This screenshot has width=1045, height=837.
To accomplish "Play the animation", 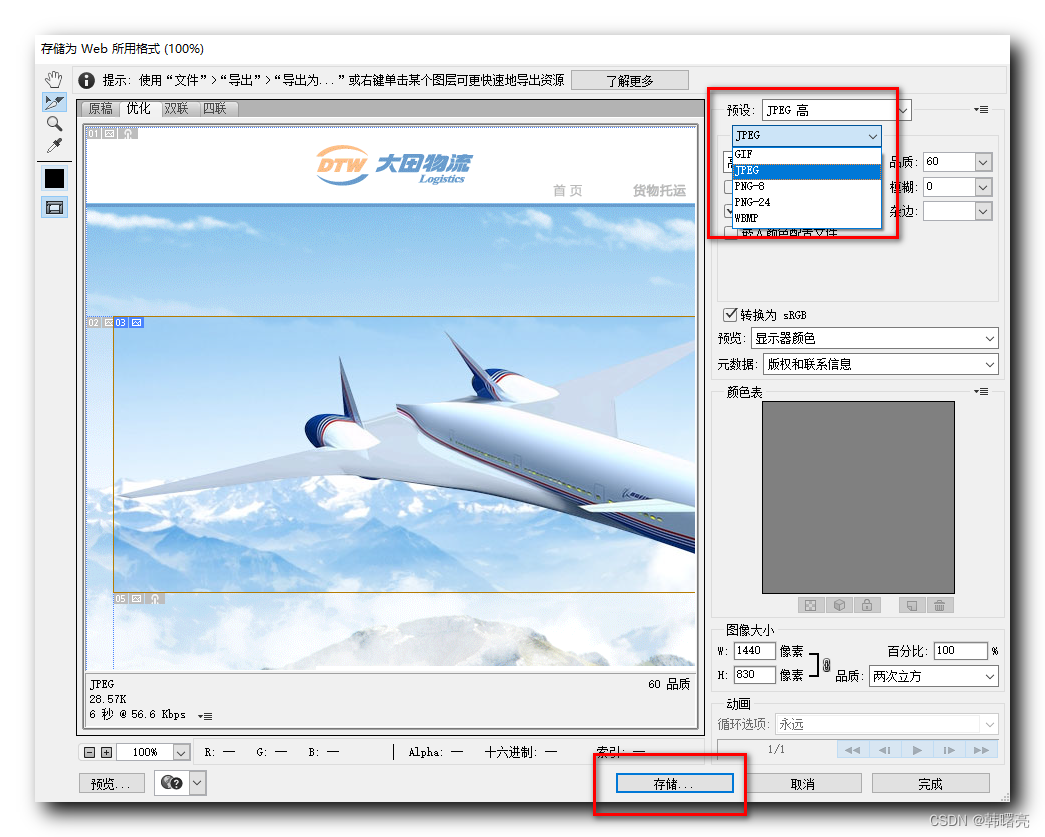I will pyautogui.click(x=917, y=750).
